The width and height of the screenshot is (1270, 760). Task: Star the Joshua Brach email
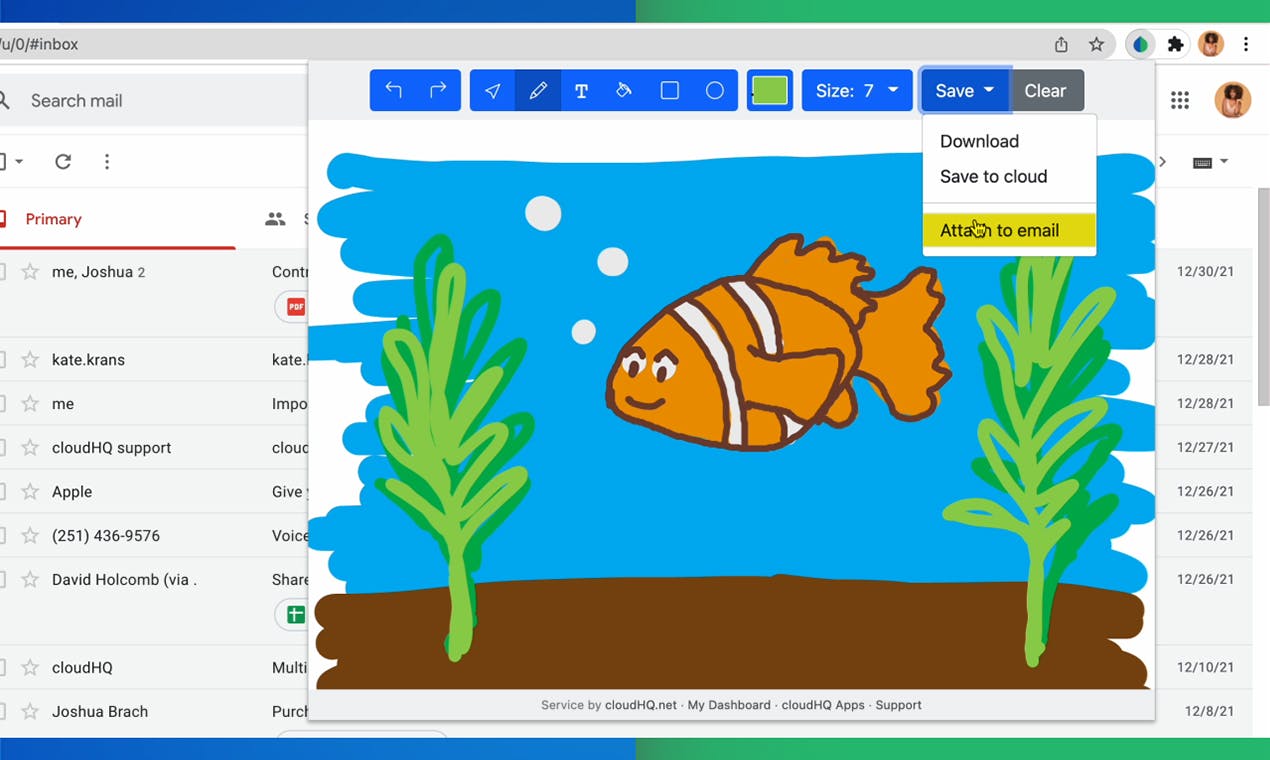(x=31, y=712)
